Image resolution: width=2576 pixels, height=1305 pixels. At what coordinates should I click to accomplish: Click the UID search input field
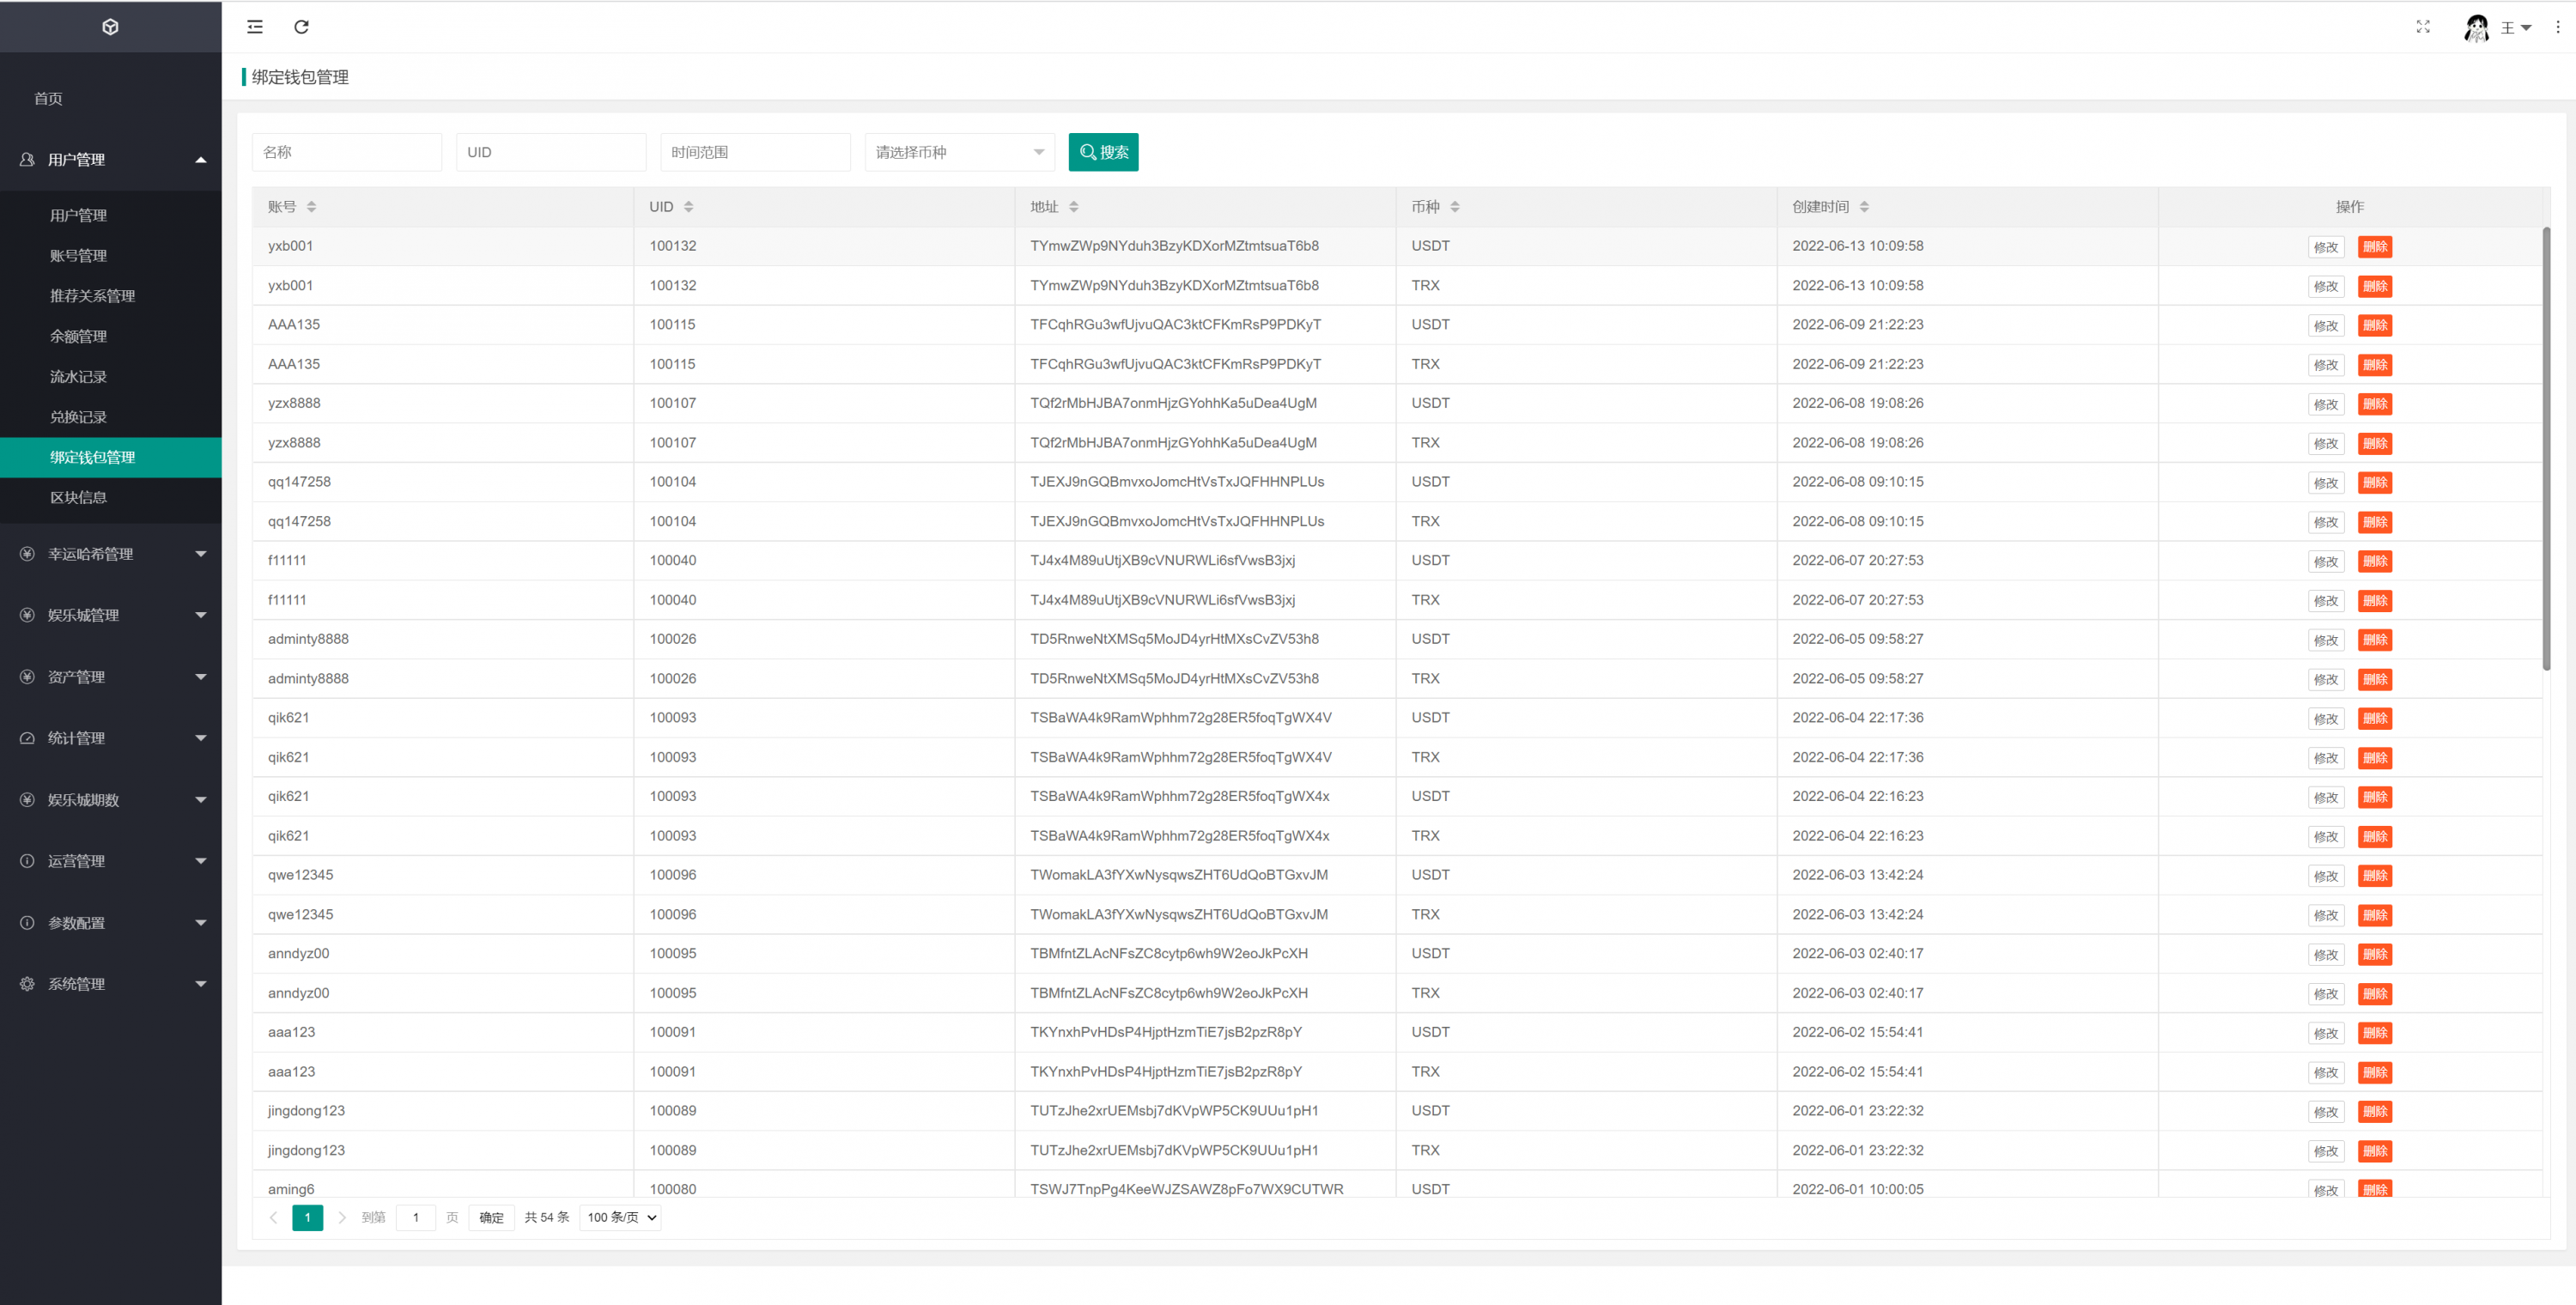(550, 152)
